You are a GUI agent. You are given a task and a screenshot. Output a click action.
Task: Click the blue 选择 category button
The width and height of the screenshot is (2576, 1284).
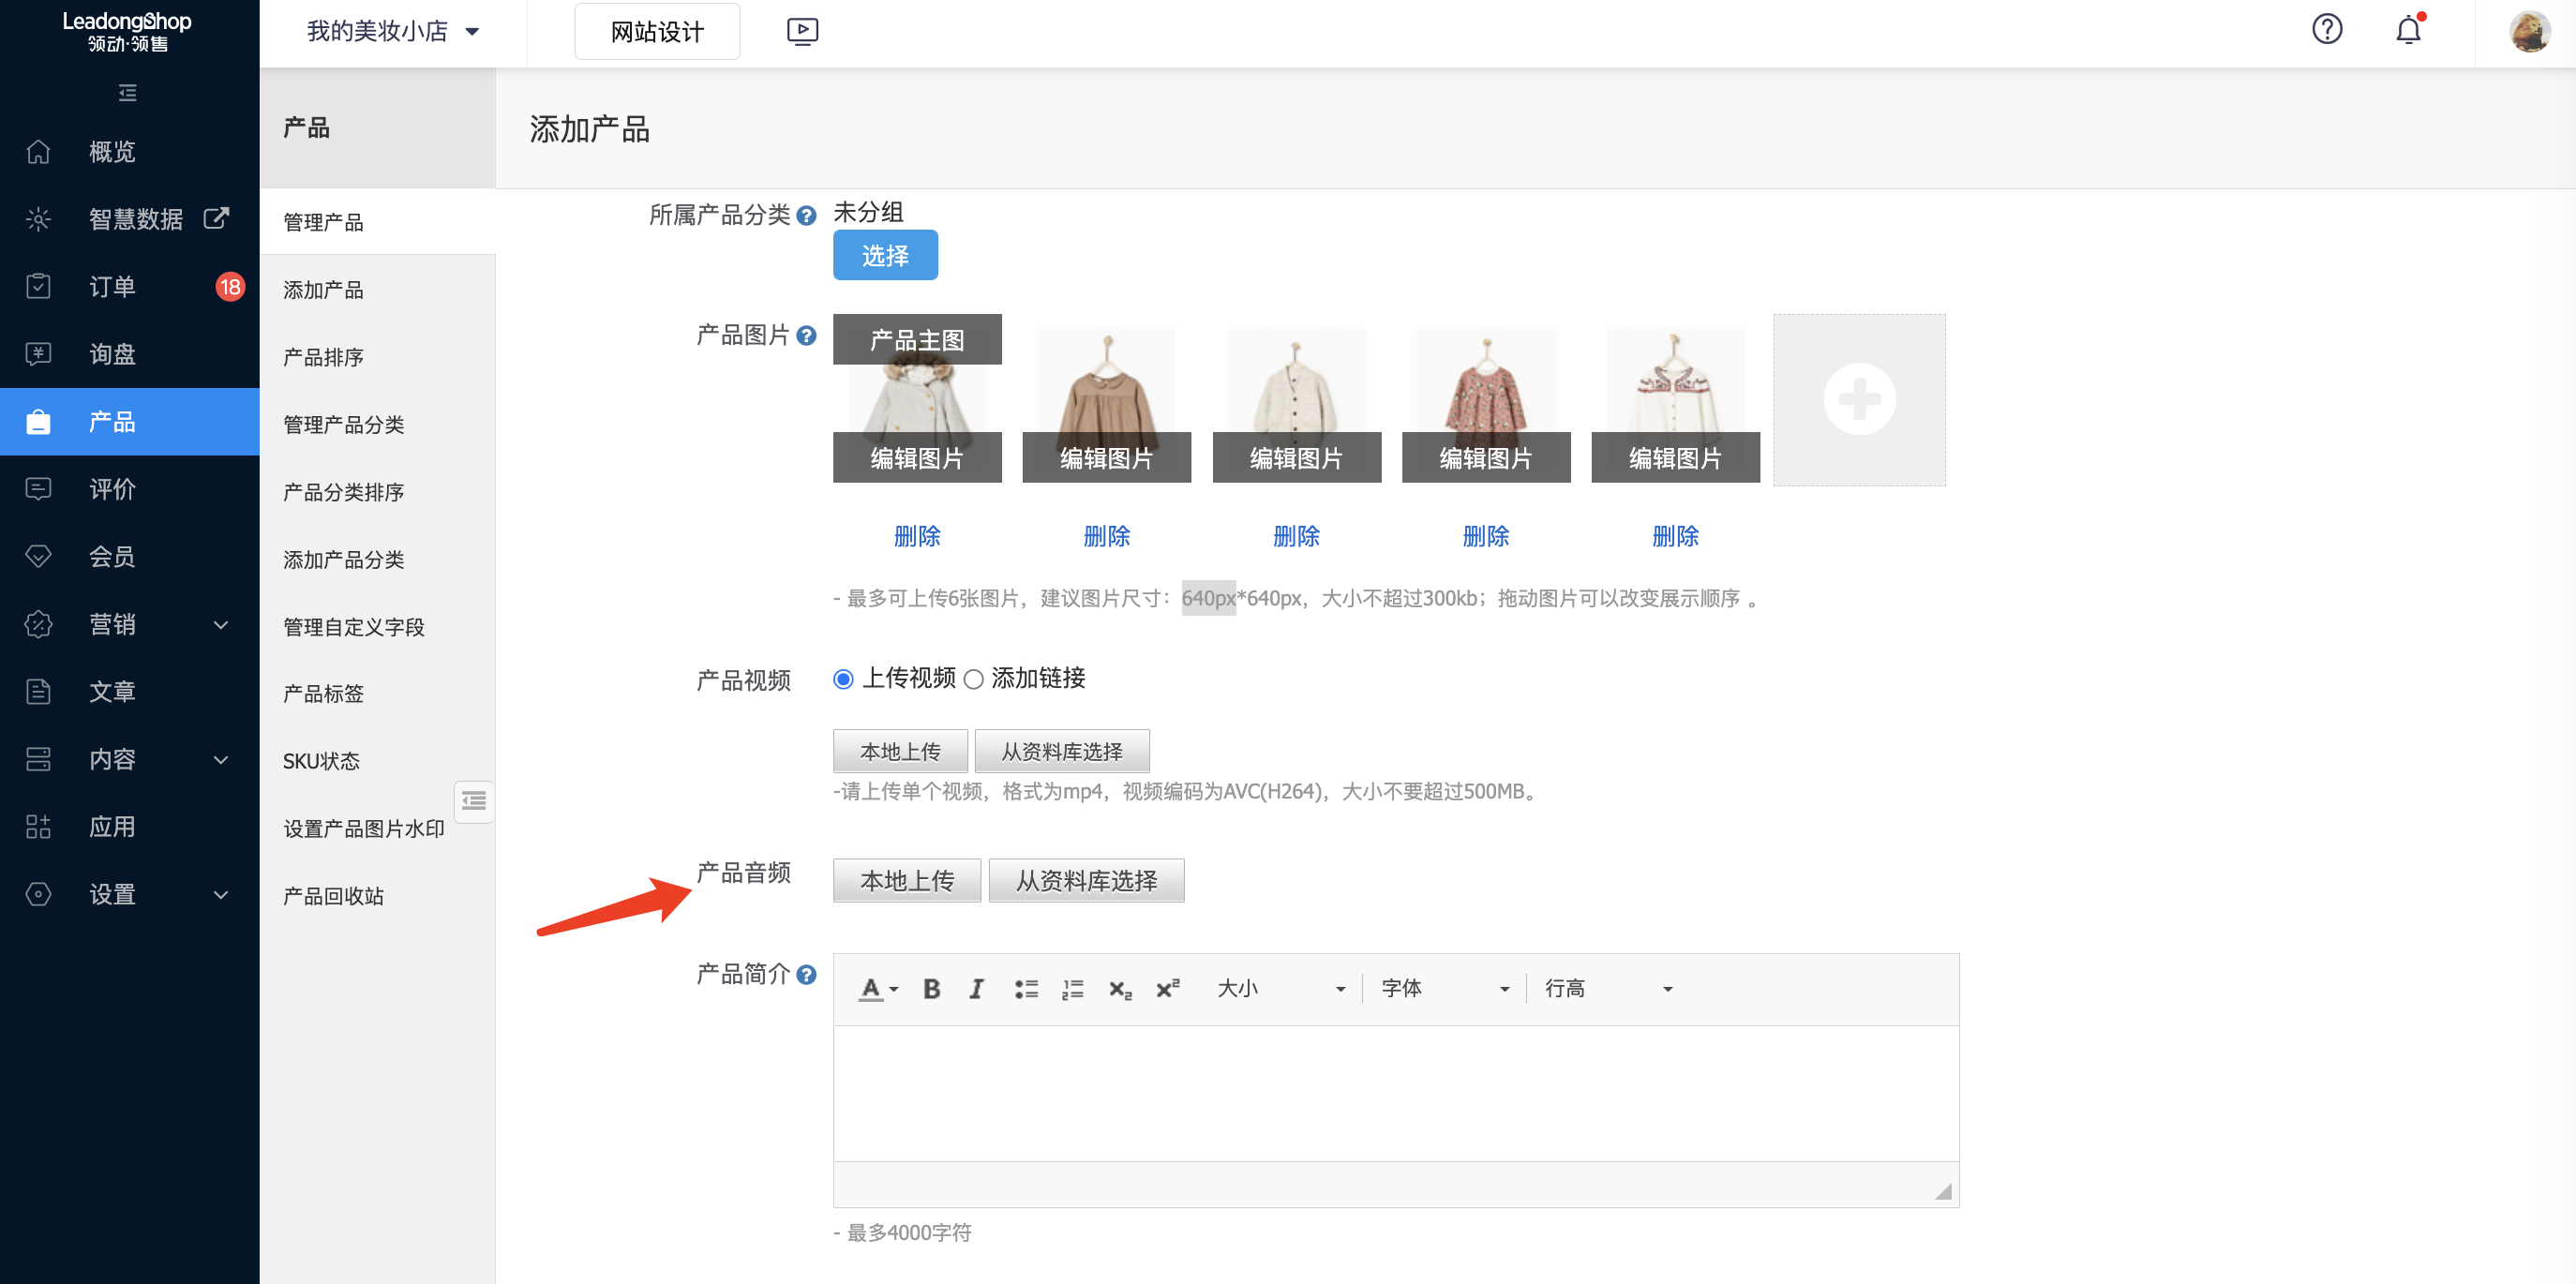(x=885, y=256)
